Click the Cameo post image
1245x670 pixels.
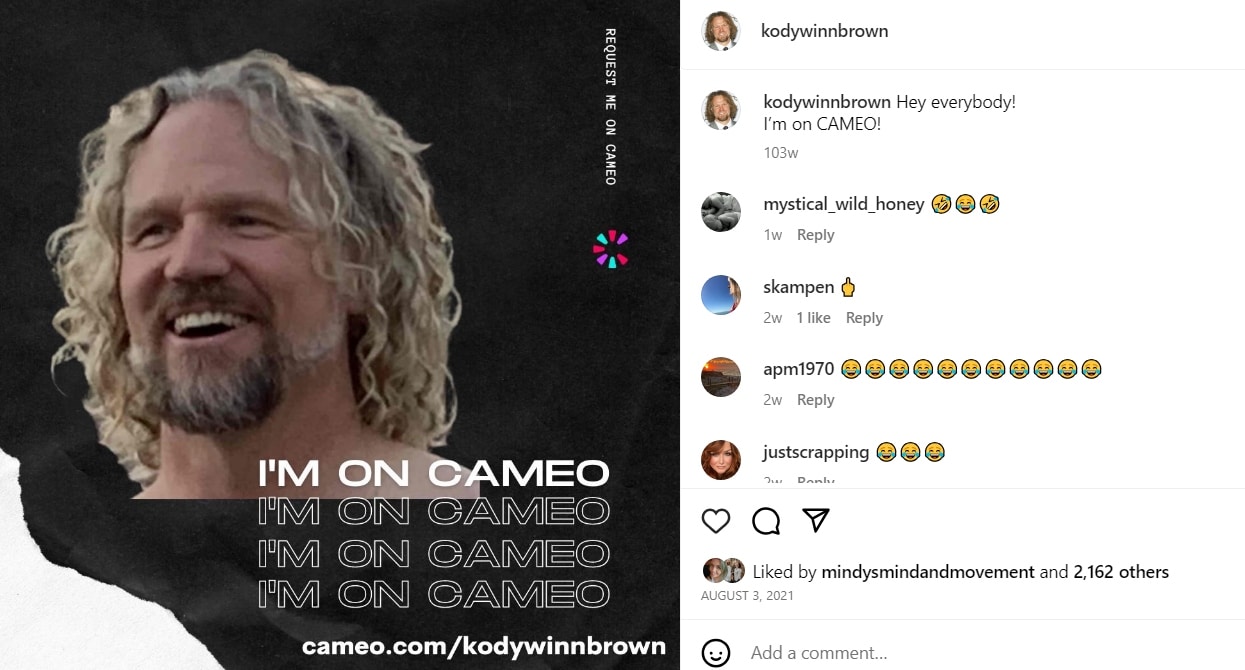coord(340,335)
